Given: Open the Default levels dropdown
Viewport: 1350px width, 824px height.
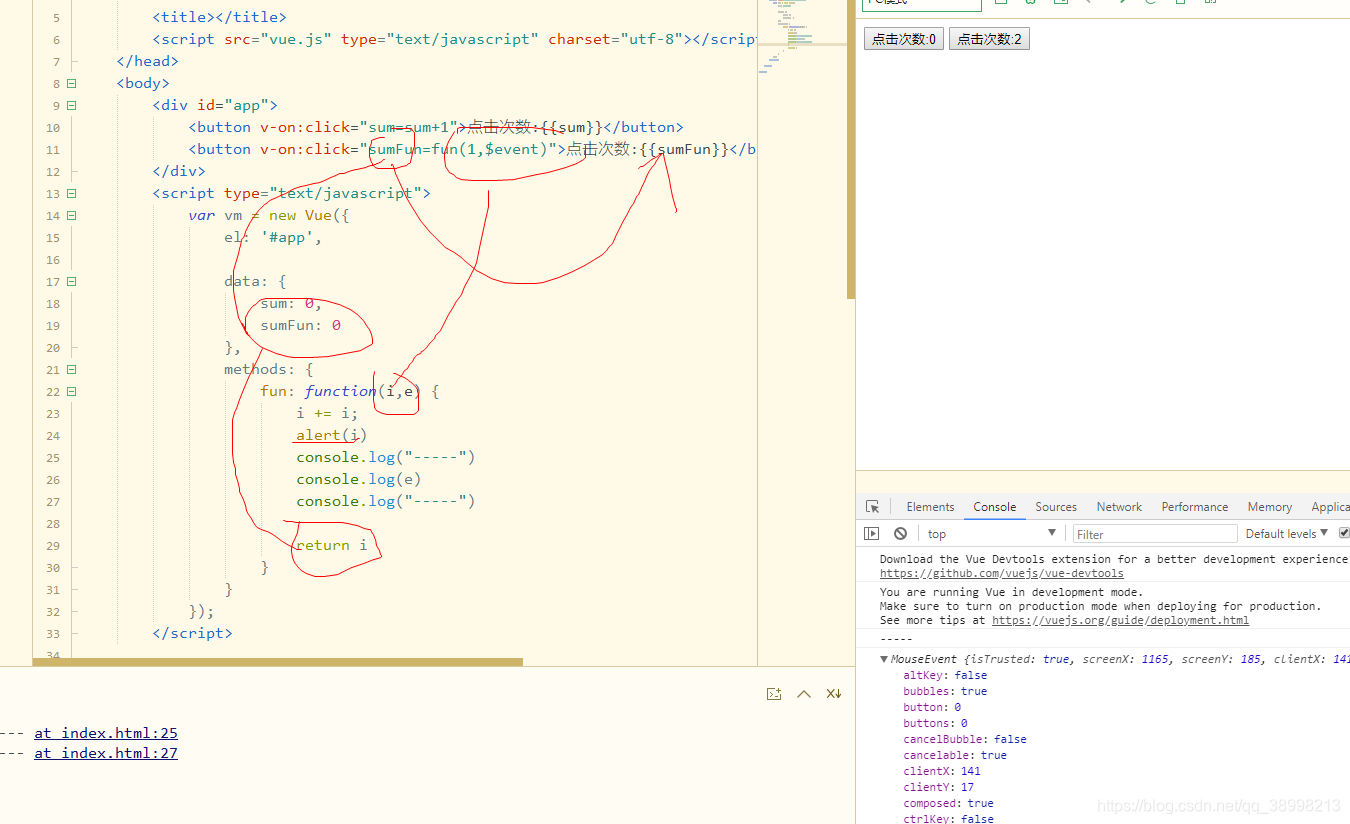Looking at the screenshot, I should 1287,534.
